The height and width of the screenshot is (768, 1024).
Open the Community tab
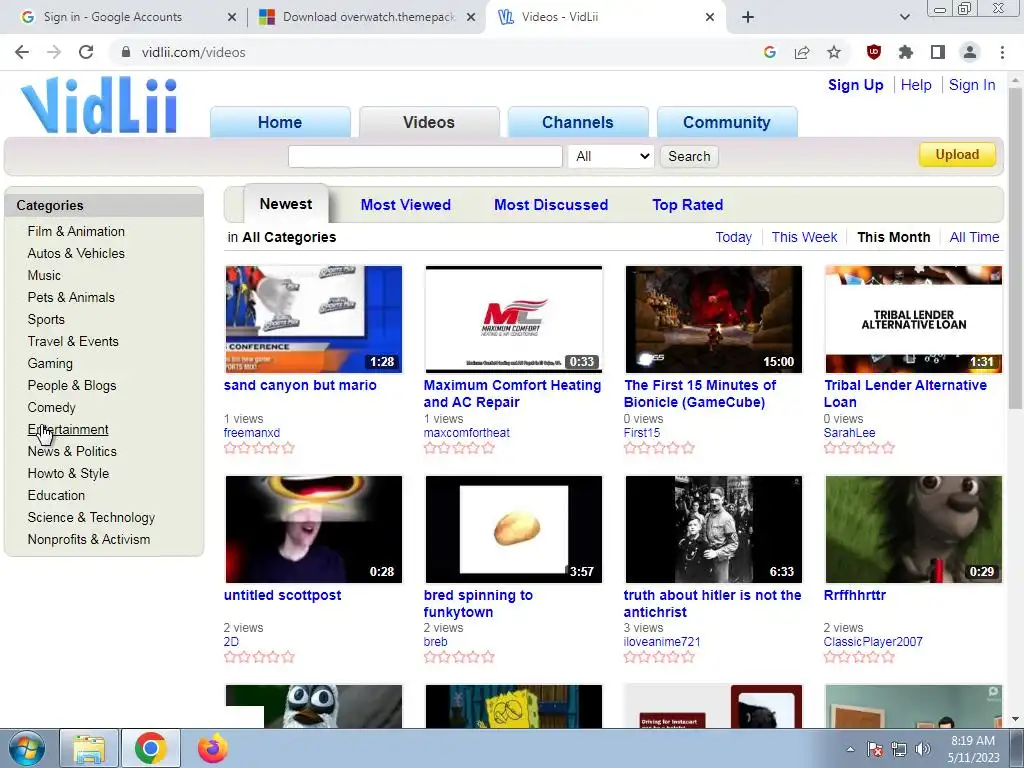(727, 122)
